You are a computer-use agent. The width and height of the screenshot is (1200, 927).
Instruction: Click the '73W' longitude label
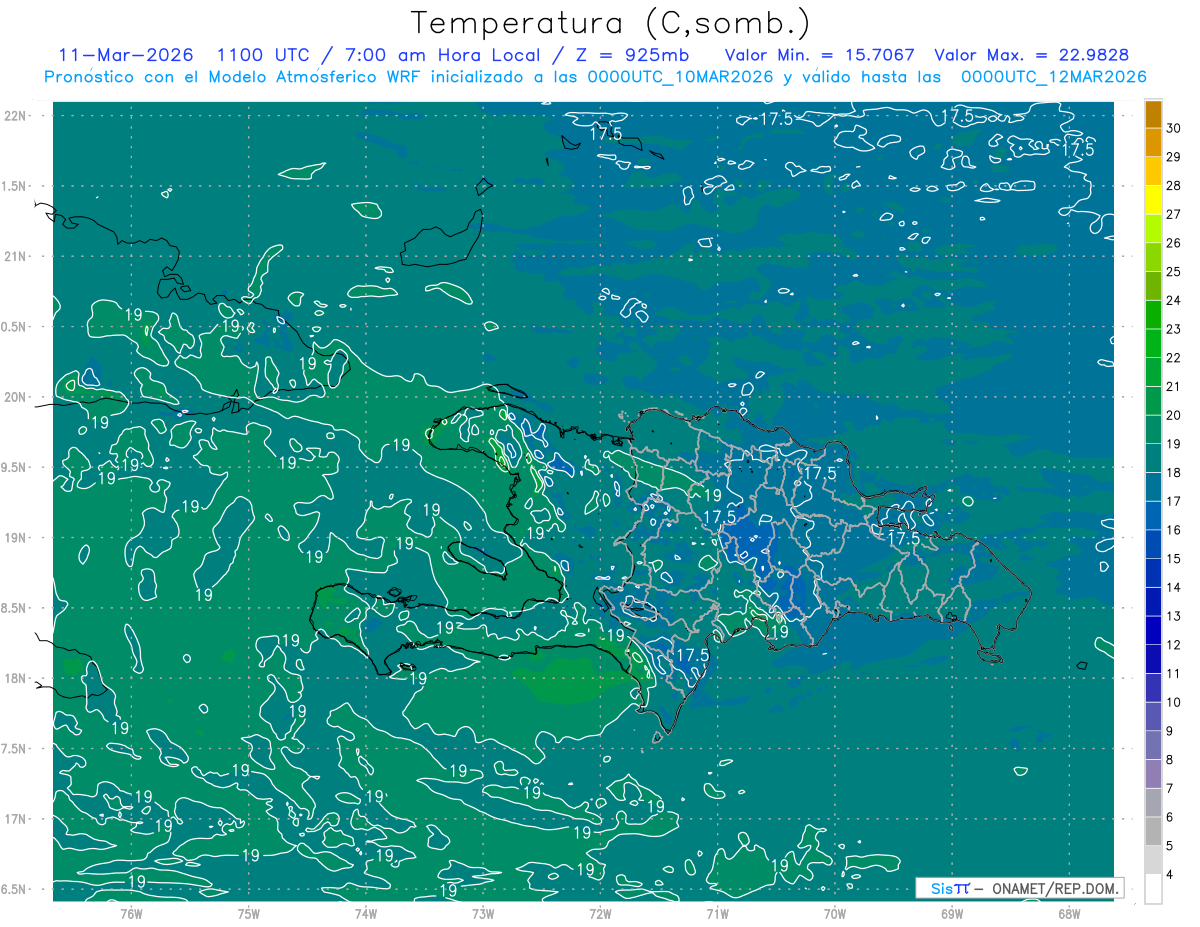click(483, 913)
